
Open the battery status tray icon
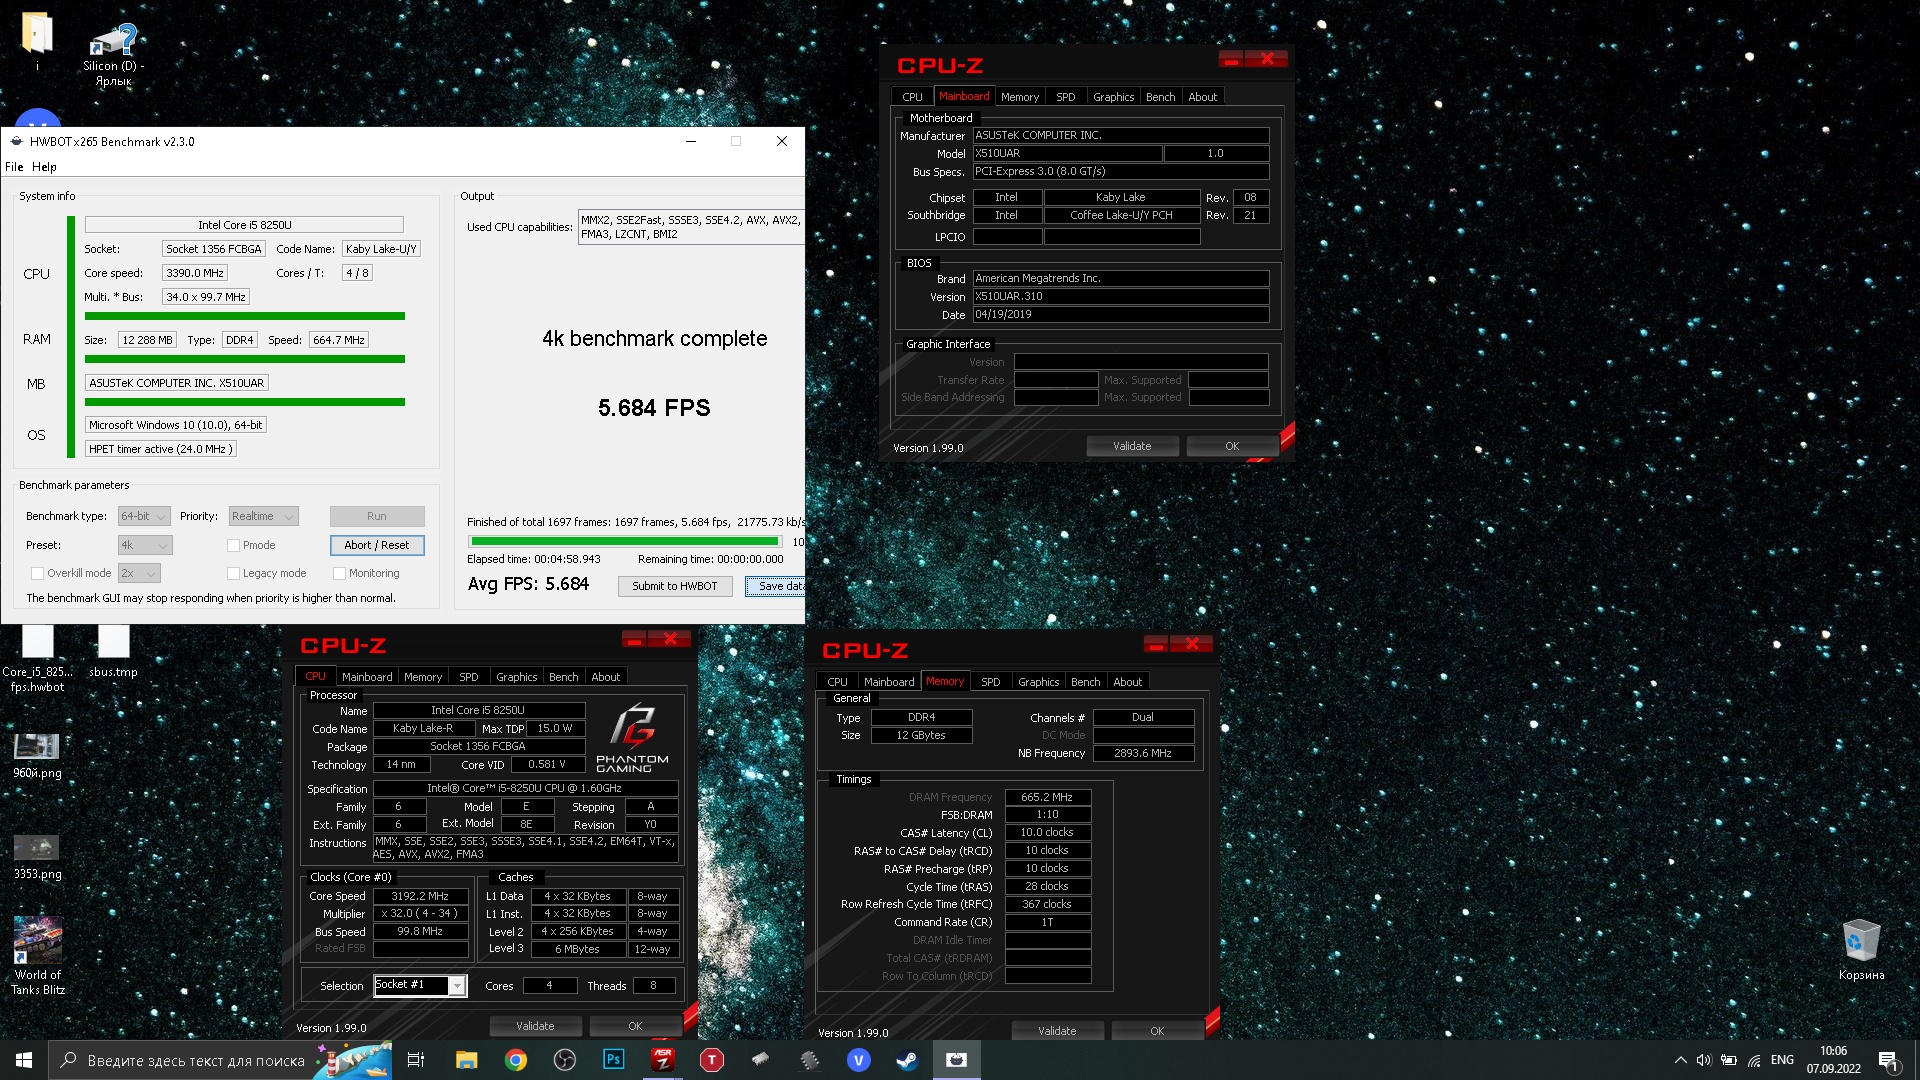(x=1729, y=1060)
